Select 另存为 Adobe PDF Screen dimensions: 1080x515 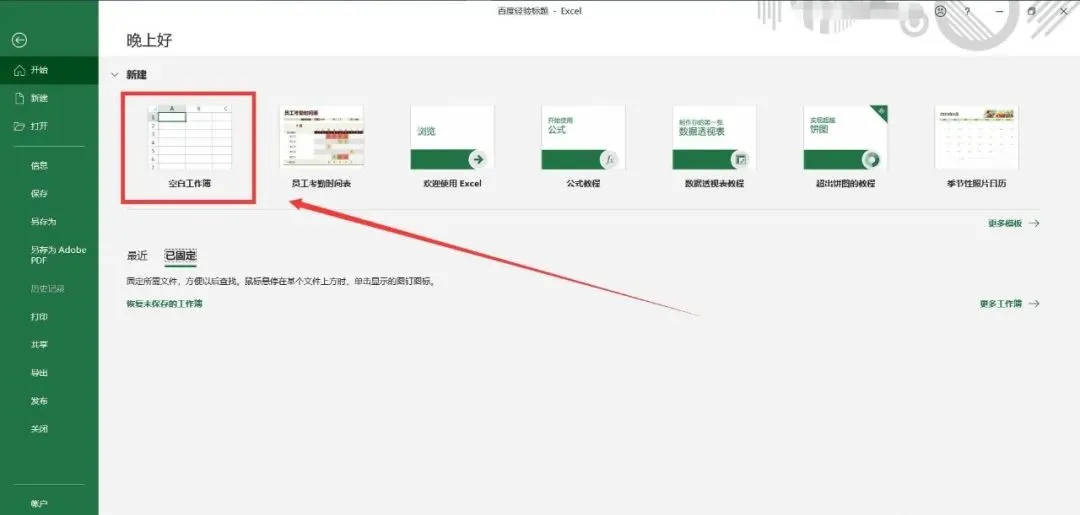point(49,255)
